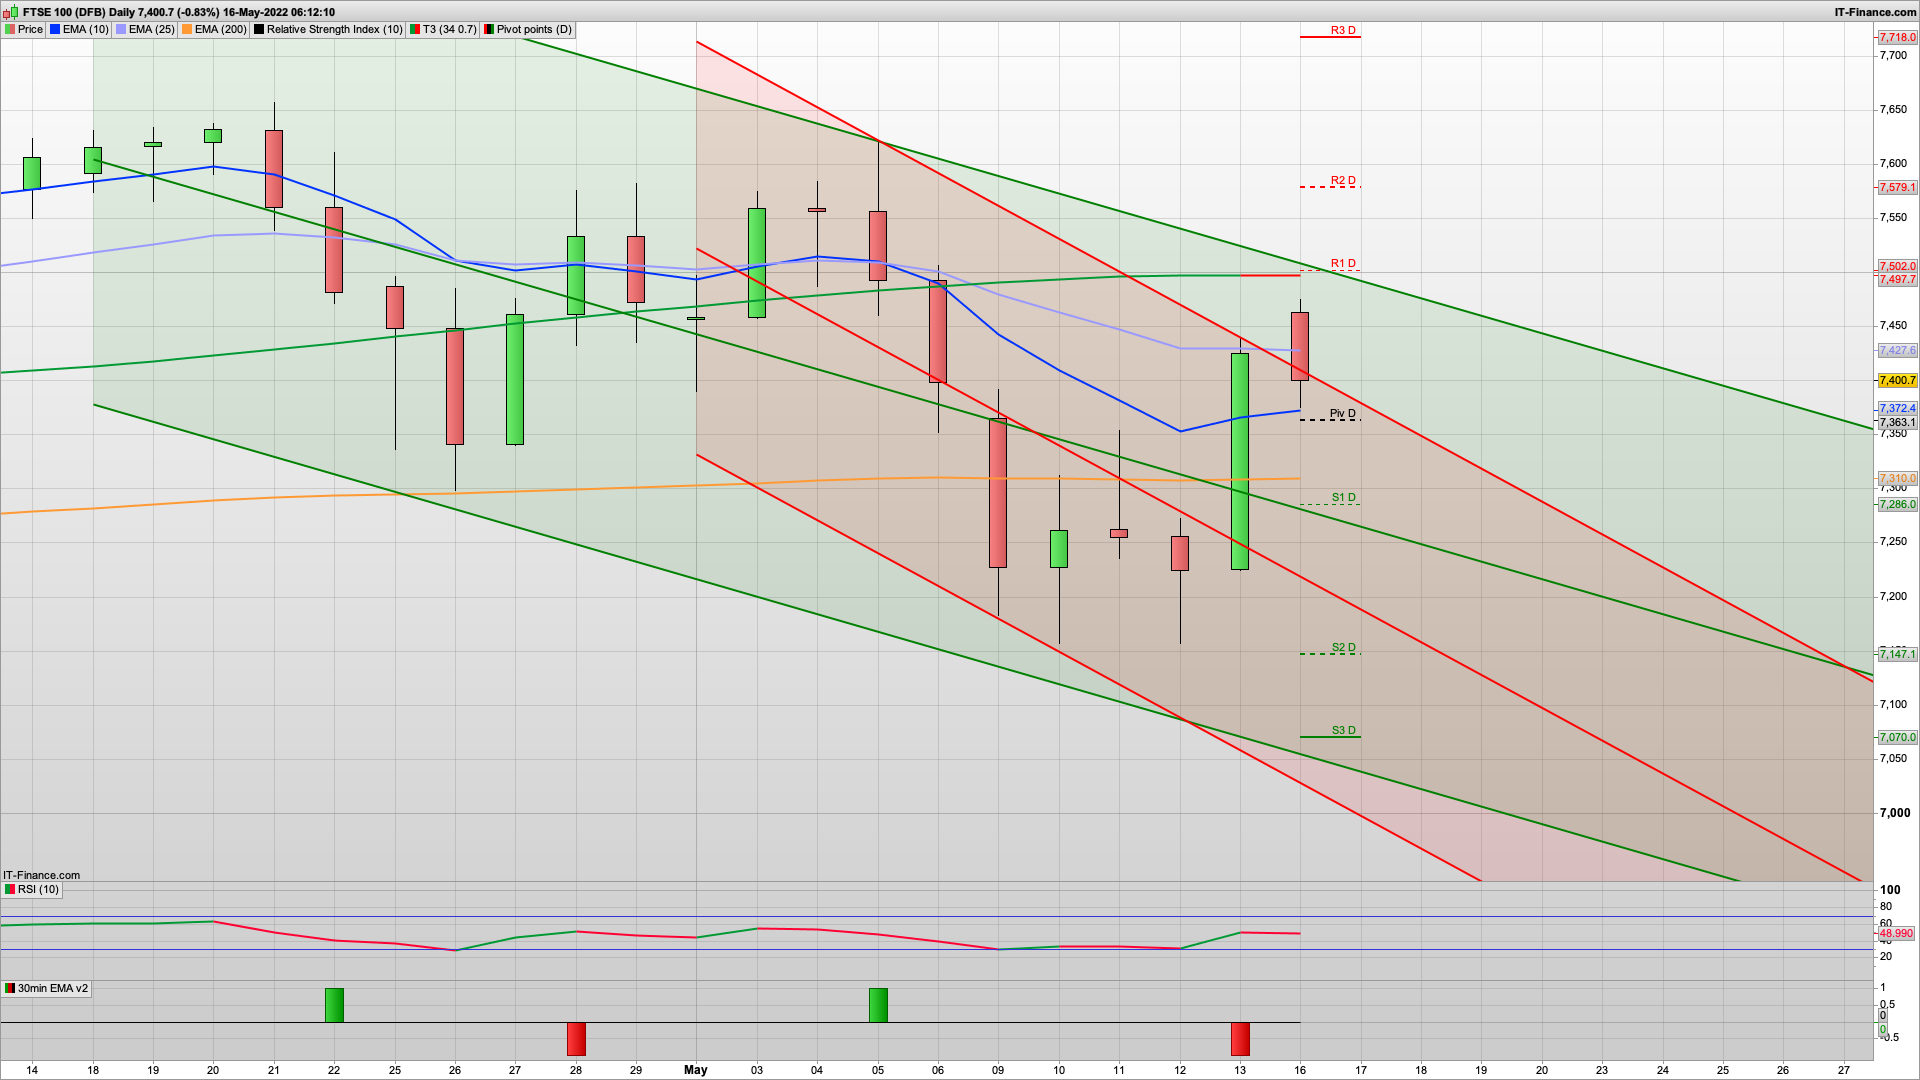Viewport: 1920px width, 1080px height.
Task: Click the blue EMA (10) legend swatch
Action: pyautogui.click(x=55, y=29)
